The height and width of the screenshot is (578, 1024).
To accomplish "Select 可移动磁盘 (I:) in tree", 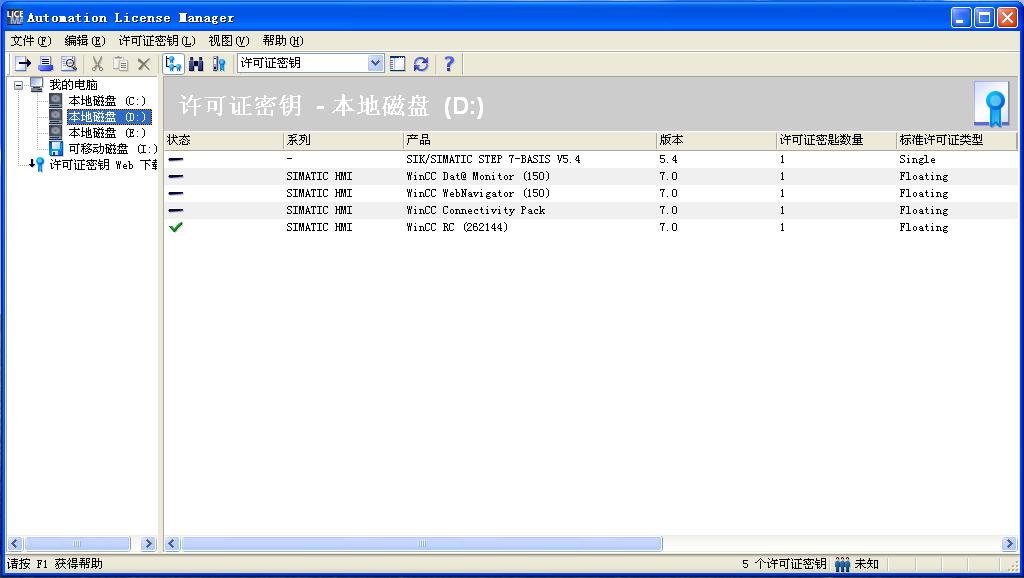I will (x=112, y=149).
